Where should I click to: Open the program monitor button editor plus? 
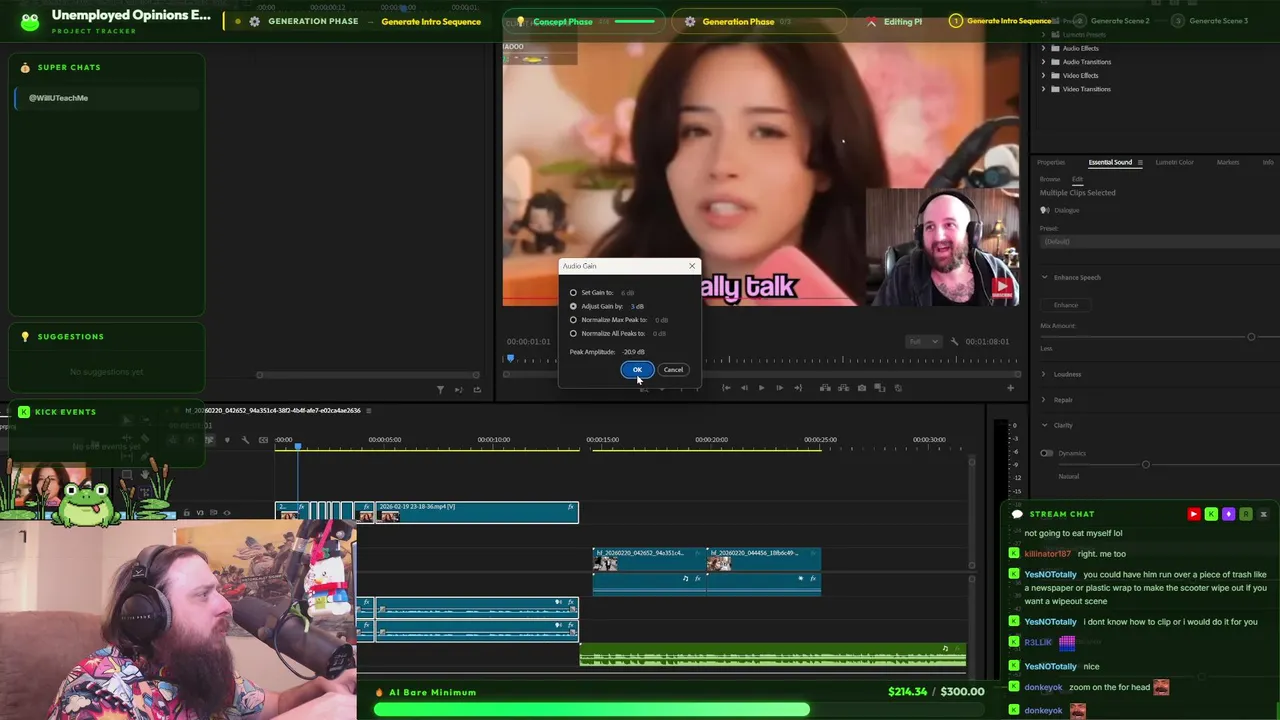[x=1010, y=388]
